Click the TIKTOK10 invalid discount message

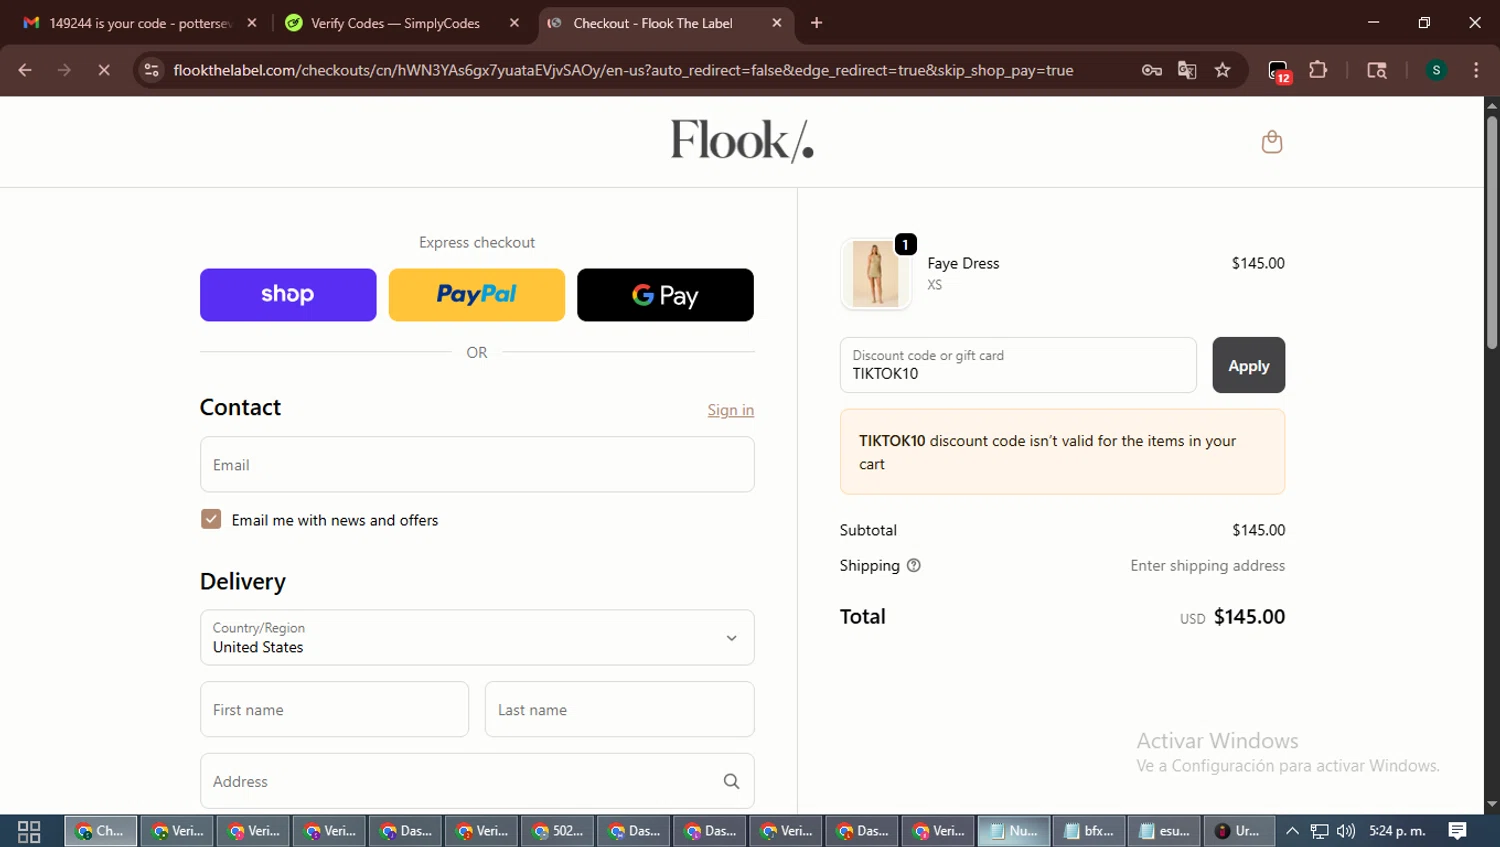1062,452
